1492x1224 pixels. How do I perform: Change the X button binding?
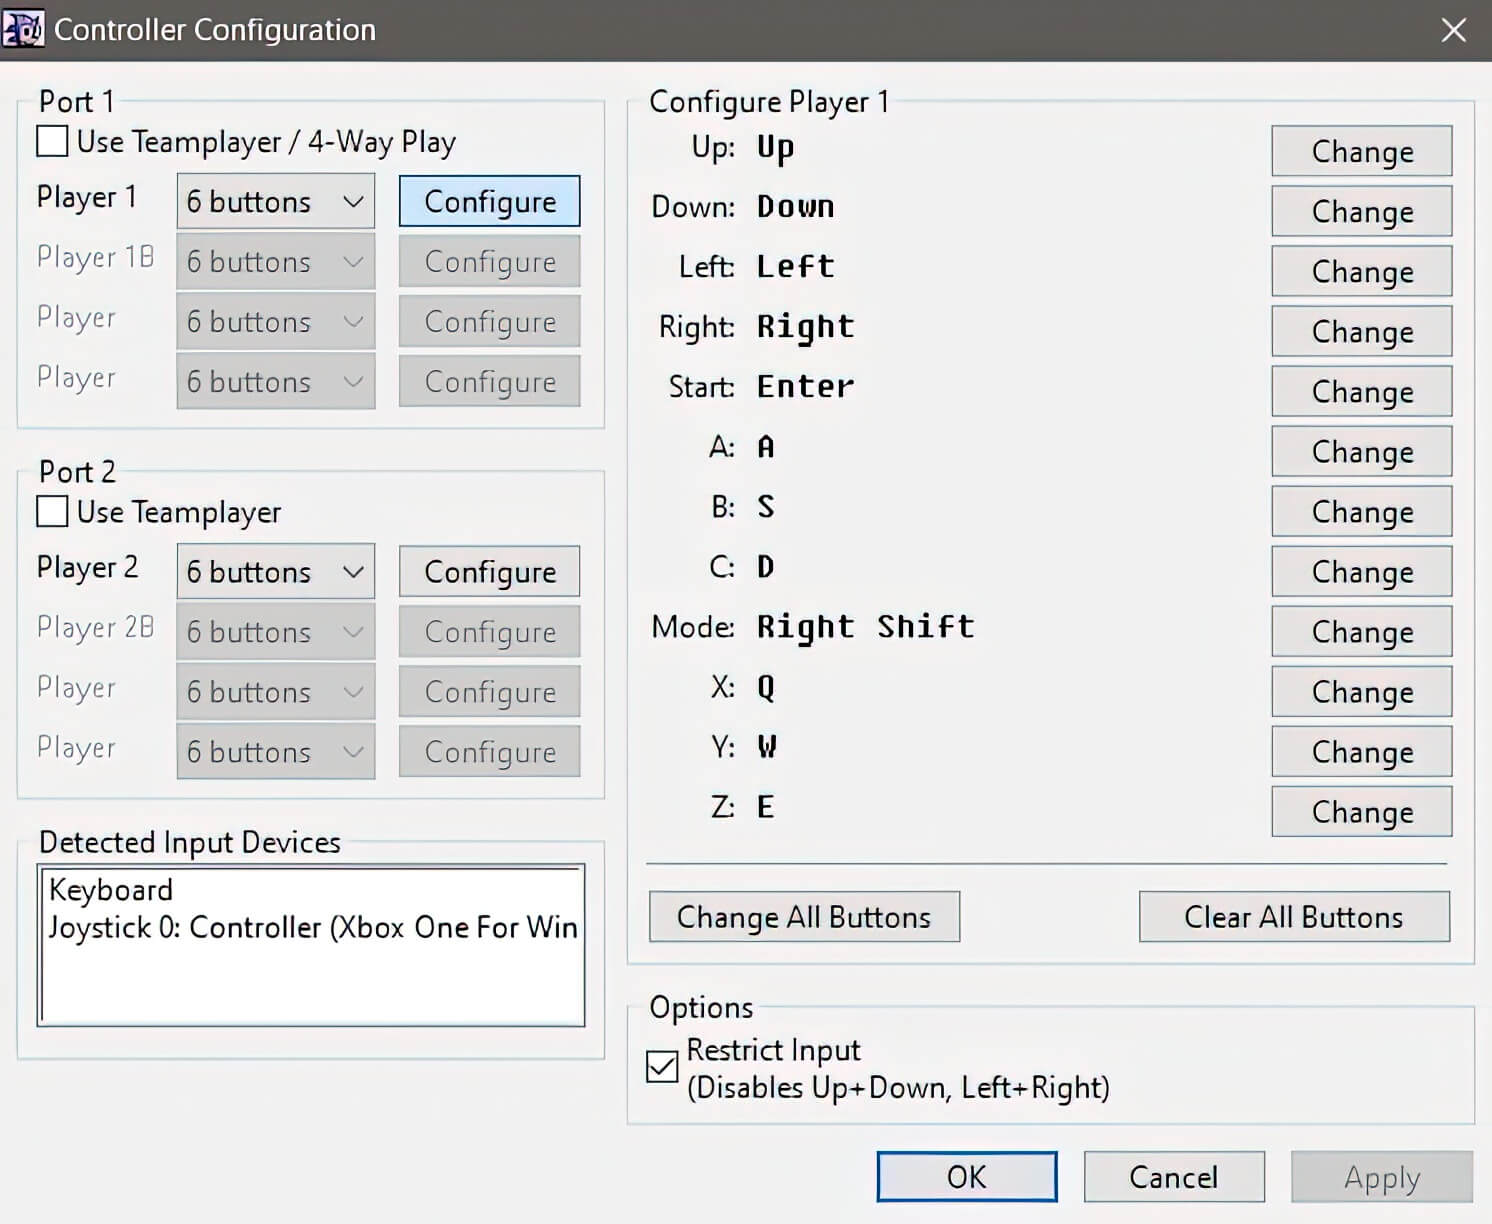(1362, 691)
